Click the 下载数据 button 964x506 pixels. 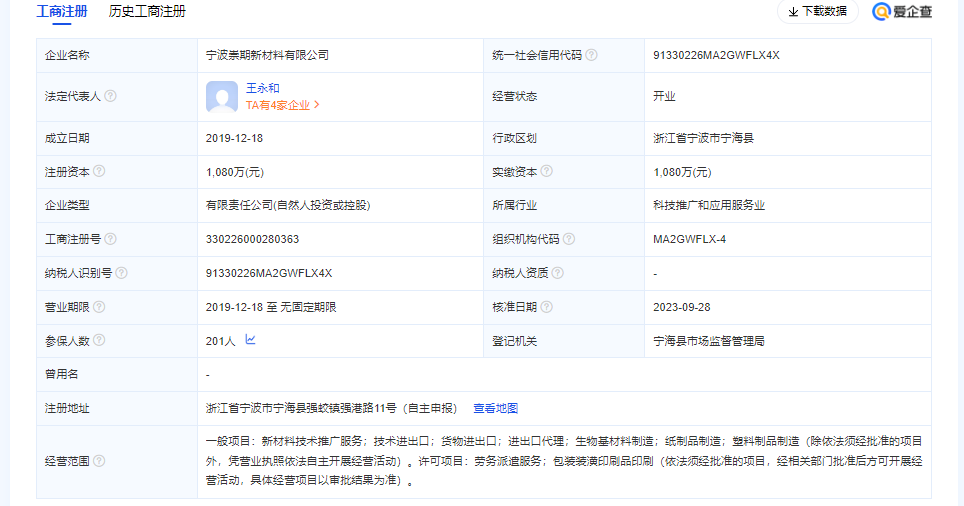point(818,12)
